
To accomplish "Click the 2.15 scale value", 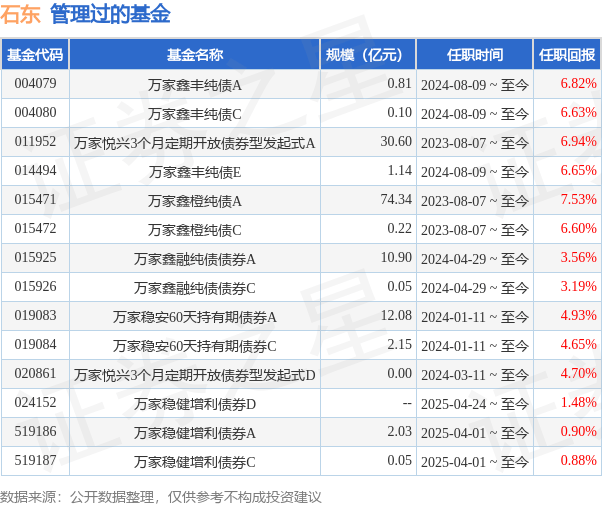I will 399,344.
